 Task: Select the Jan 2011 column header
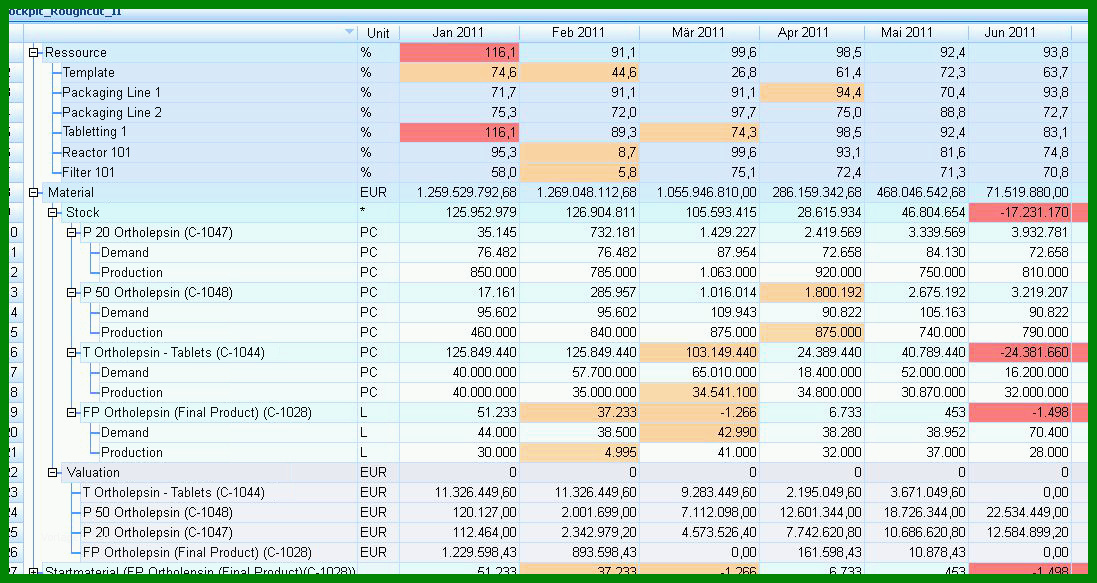coord(459,33)
